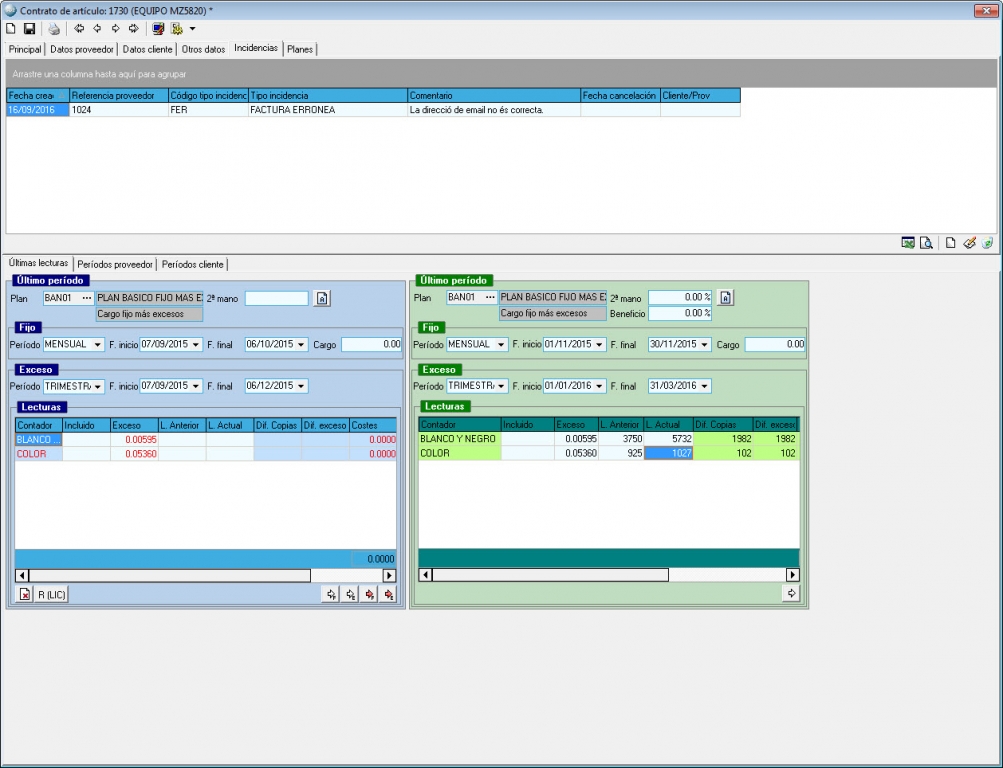The image size is (1003, 768).
Task: Click last red arrow icon in blue panel footer
Action: tap(388, 595)
